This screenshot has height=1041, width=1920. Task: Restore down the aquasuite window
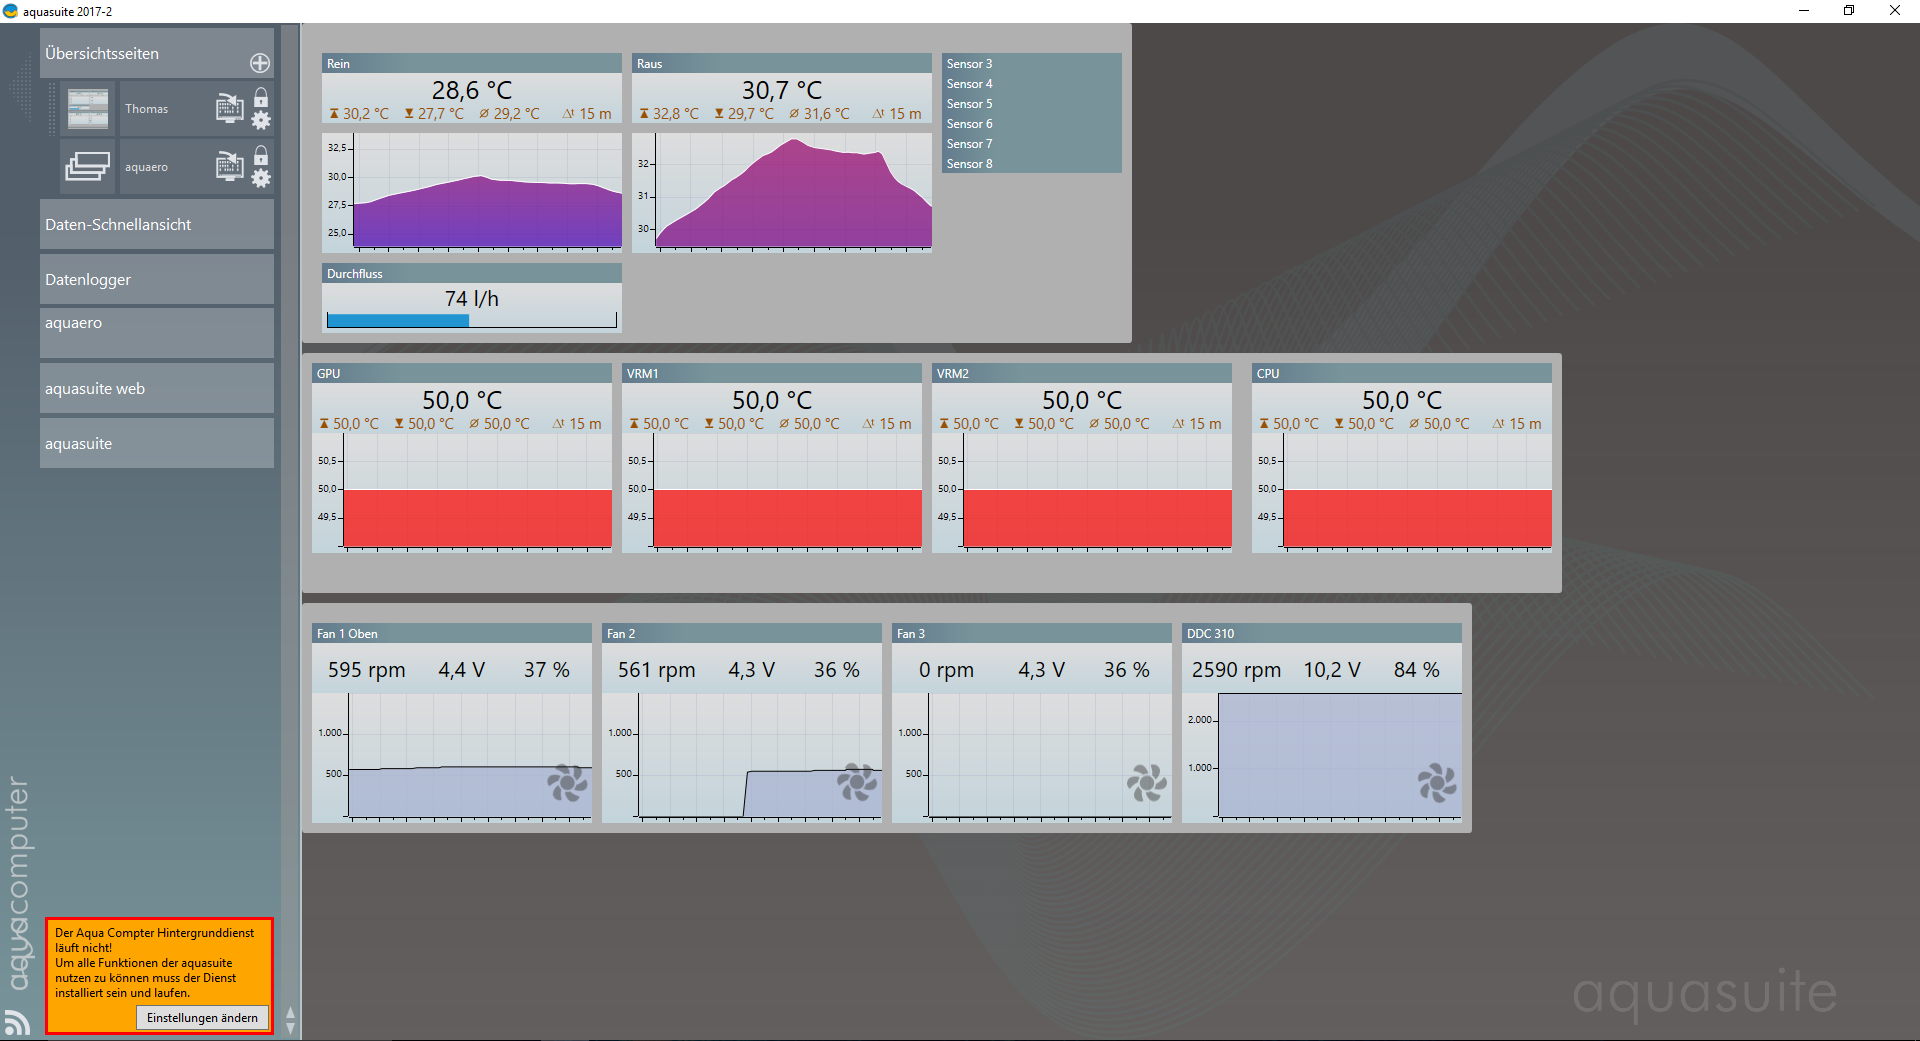tap(1849, 11)
